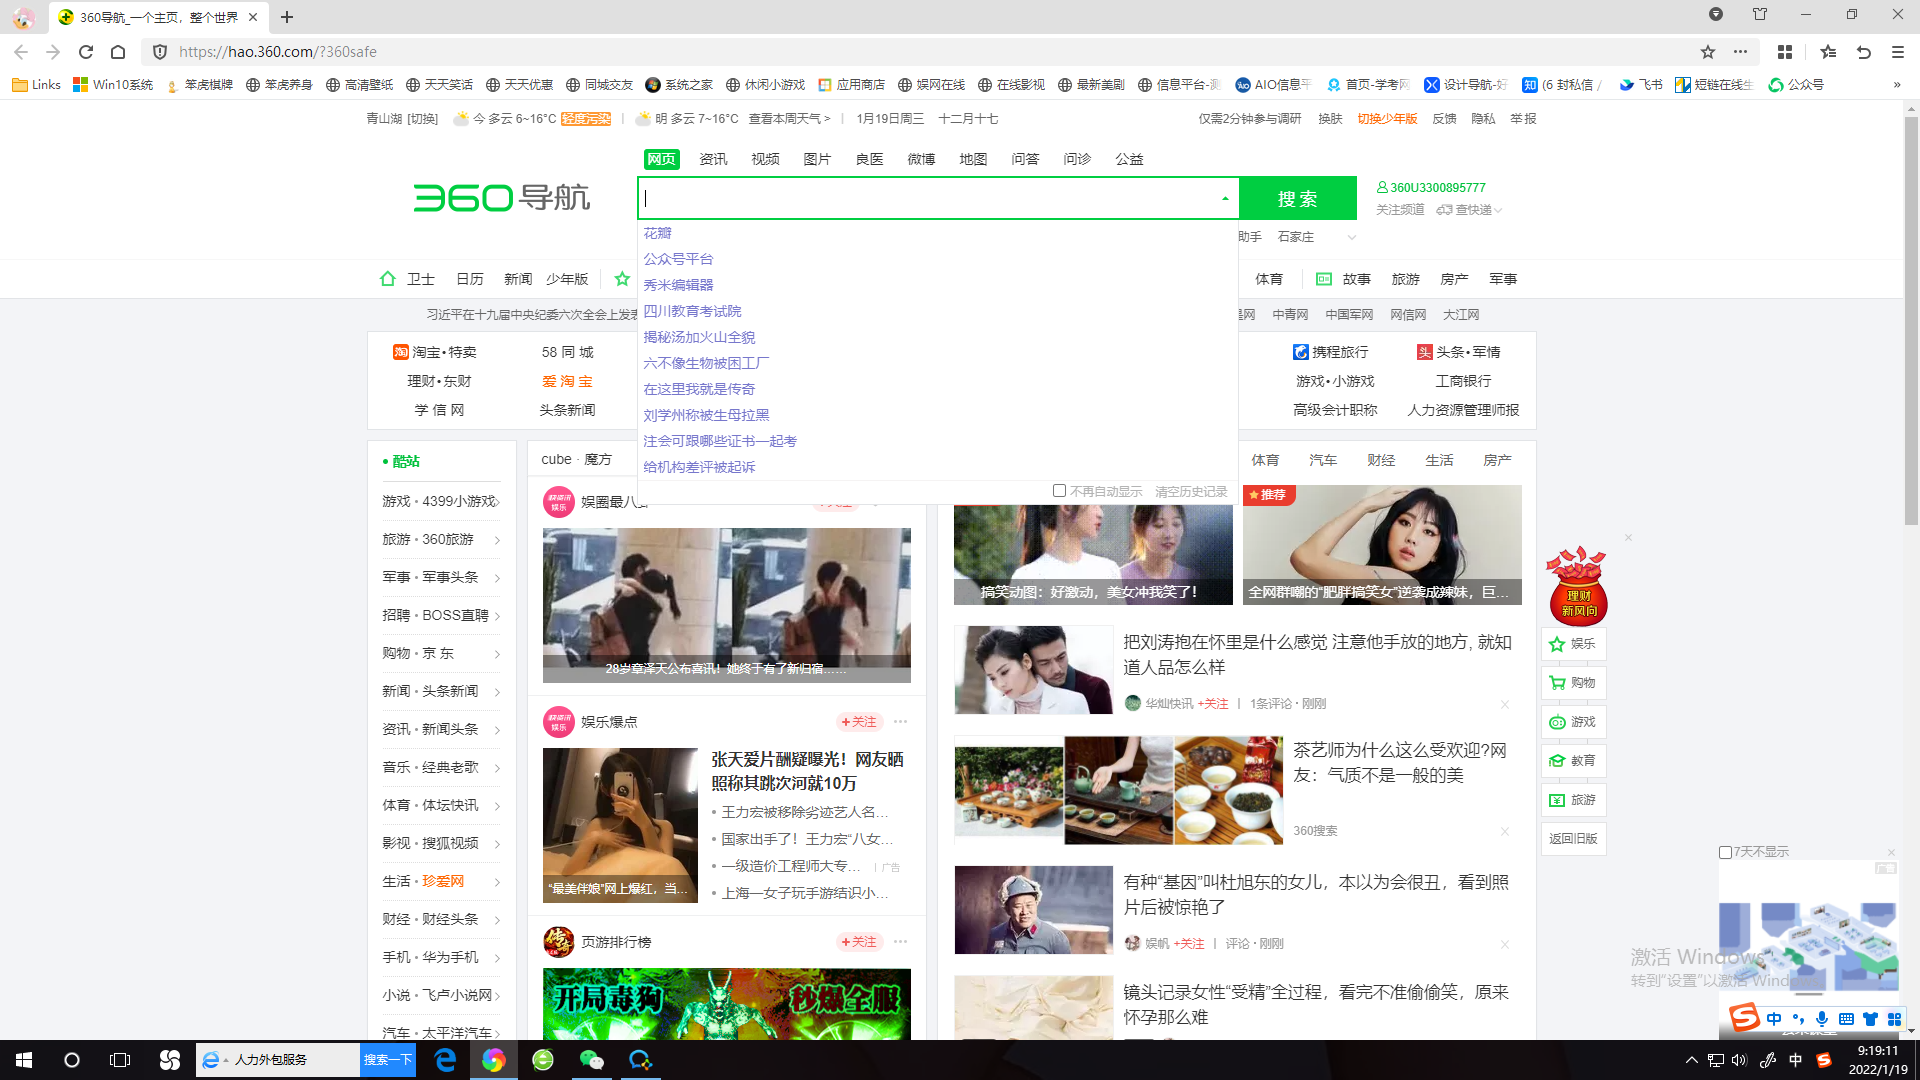Open the 携程旅行 link

[x=1331, y=352]
